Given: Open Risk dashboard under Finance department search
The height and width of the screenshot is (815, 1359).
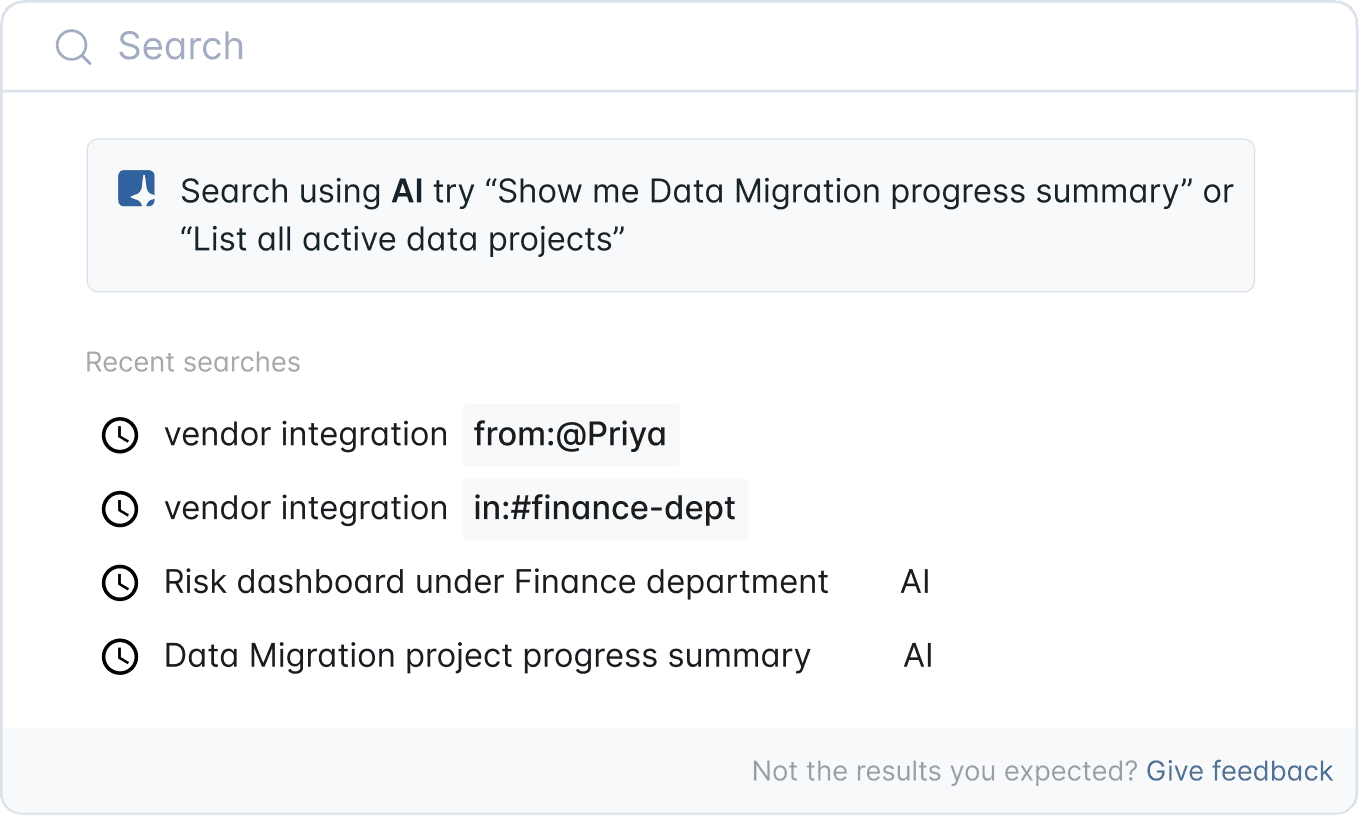Looking at the screenshot, I should [496, 582].
